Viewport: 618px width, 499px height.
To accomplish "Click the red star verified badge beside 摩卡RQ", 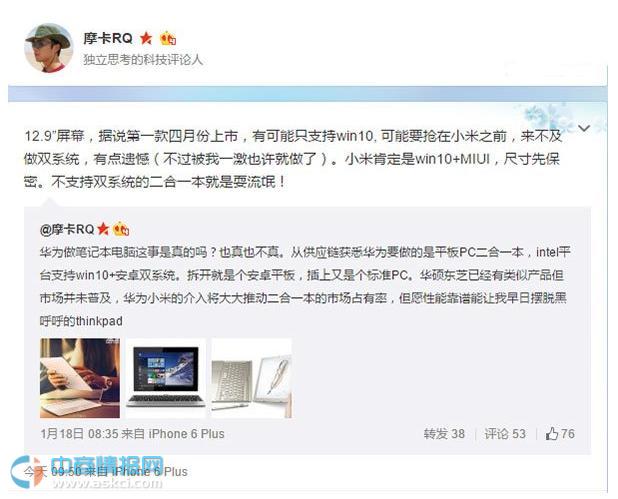I will point(146,38).
